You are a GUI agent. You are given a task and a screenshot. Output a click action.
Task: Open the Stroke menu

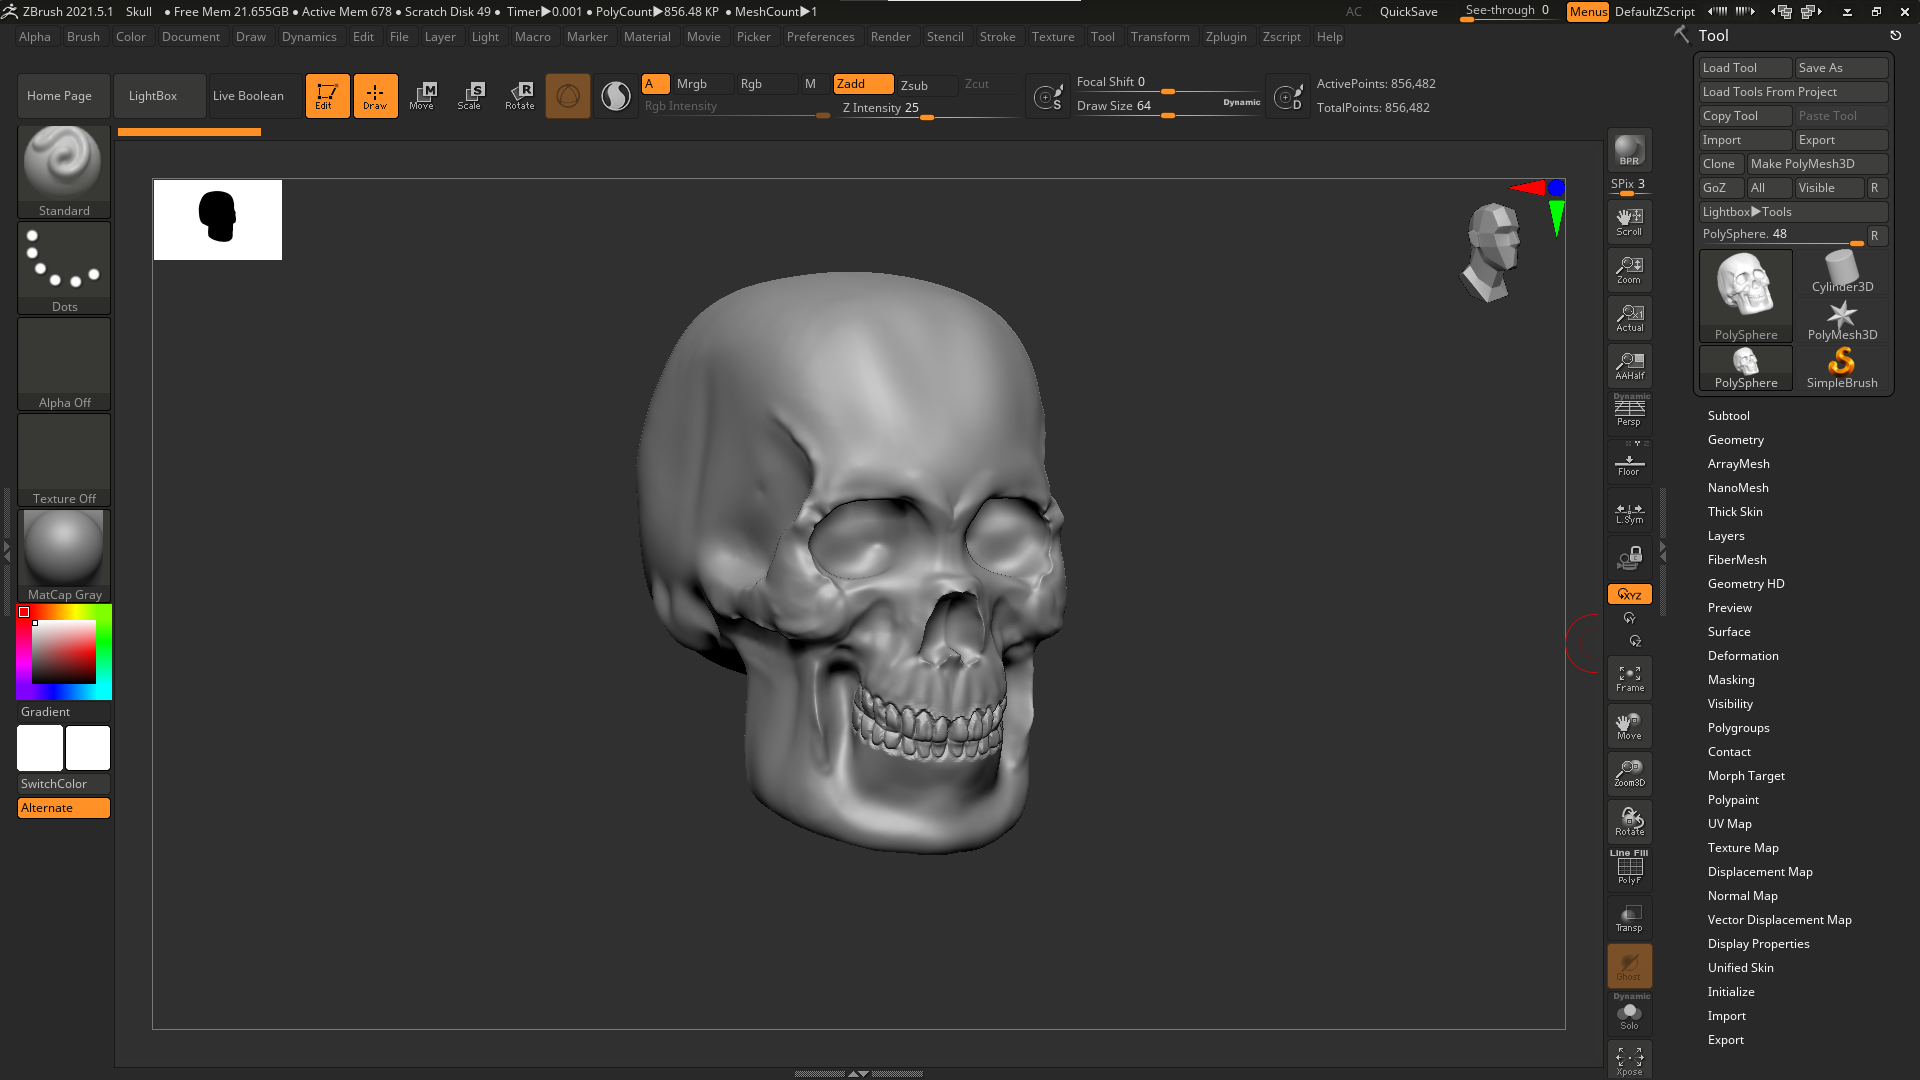(x=997, y=37)
